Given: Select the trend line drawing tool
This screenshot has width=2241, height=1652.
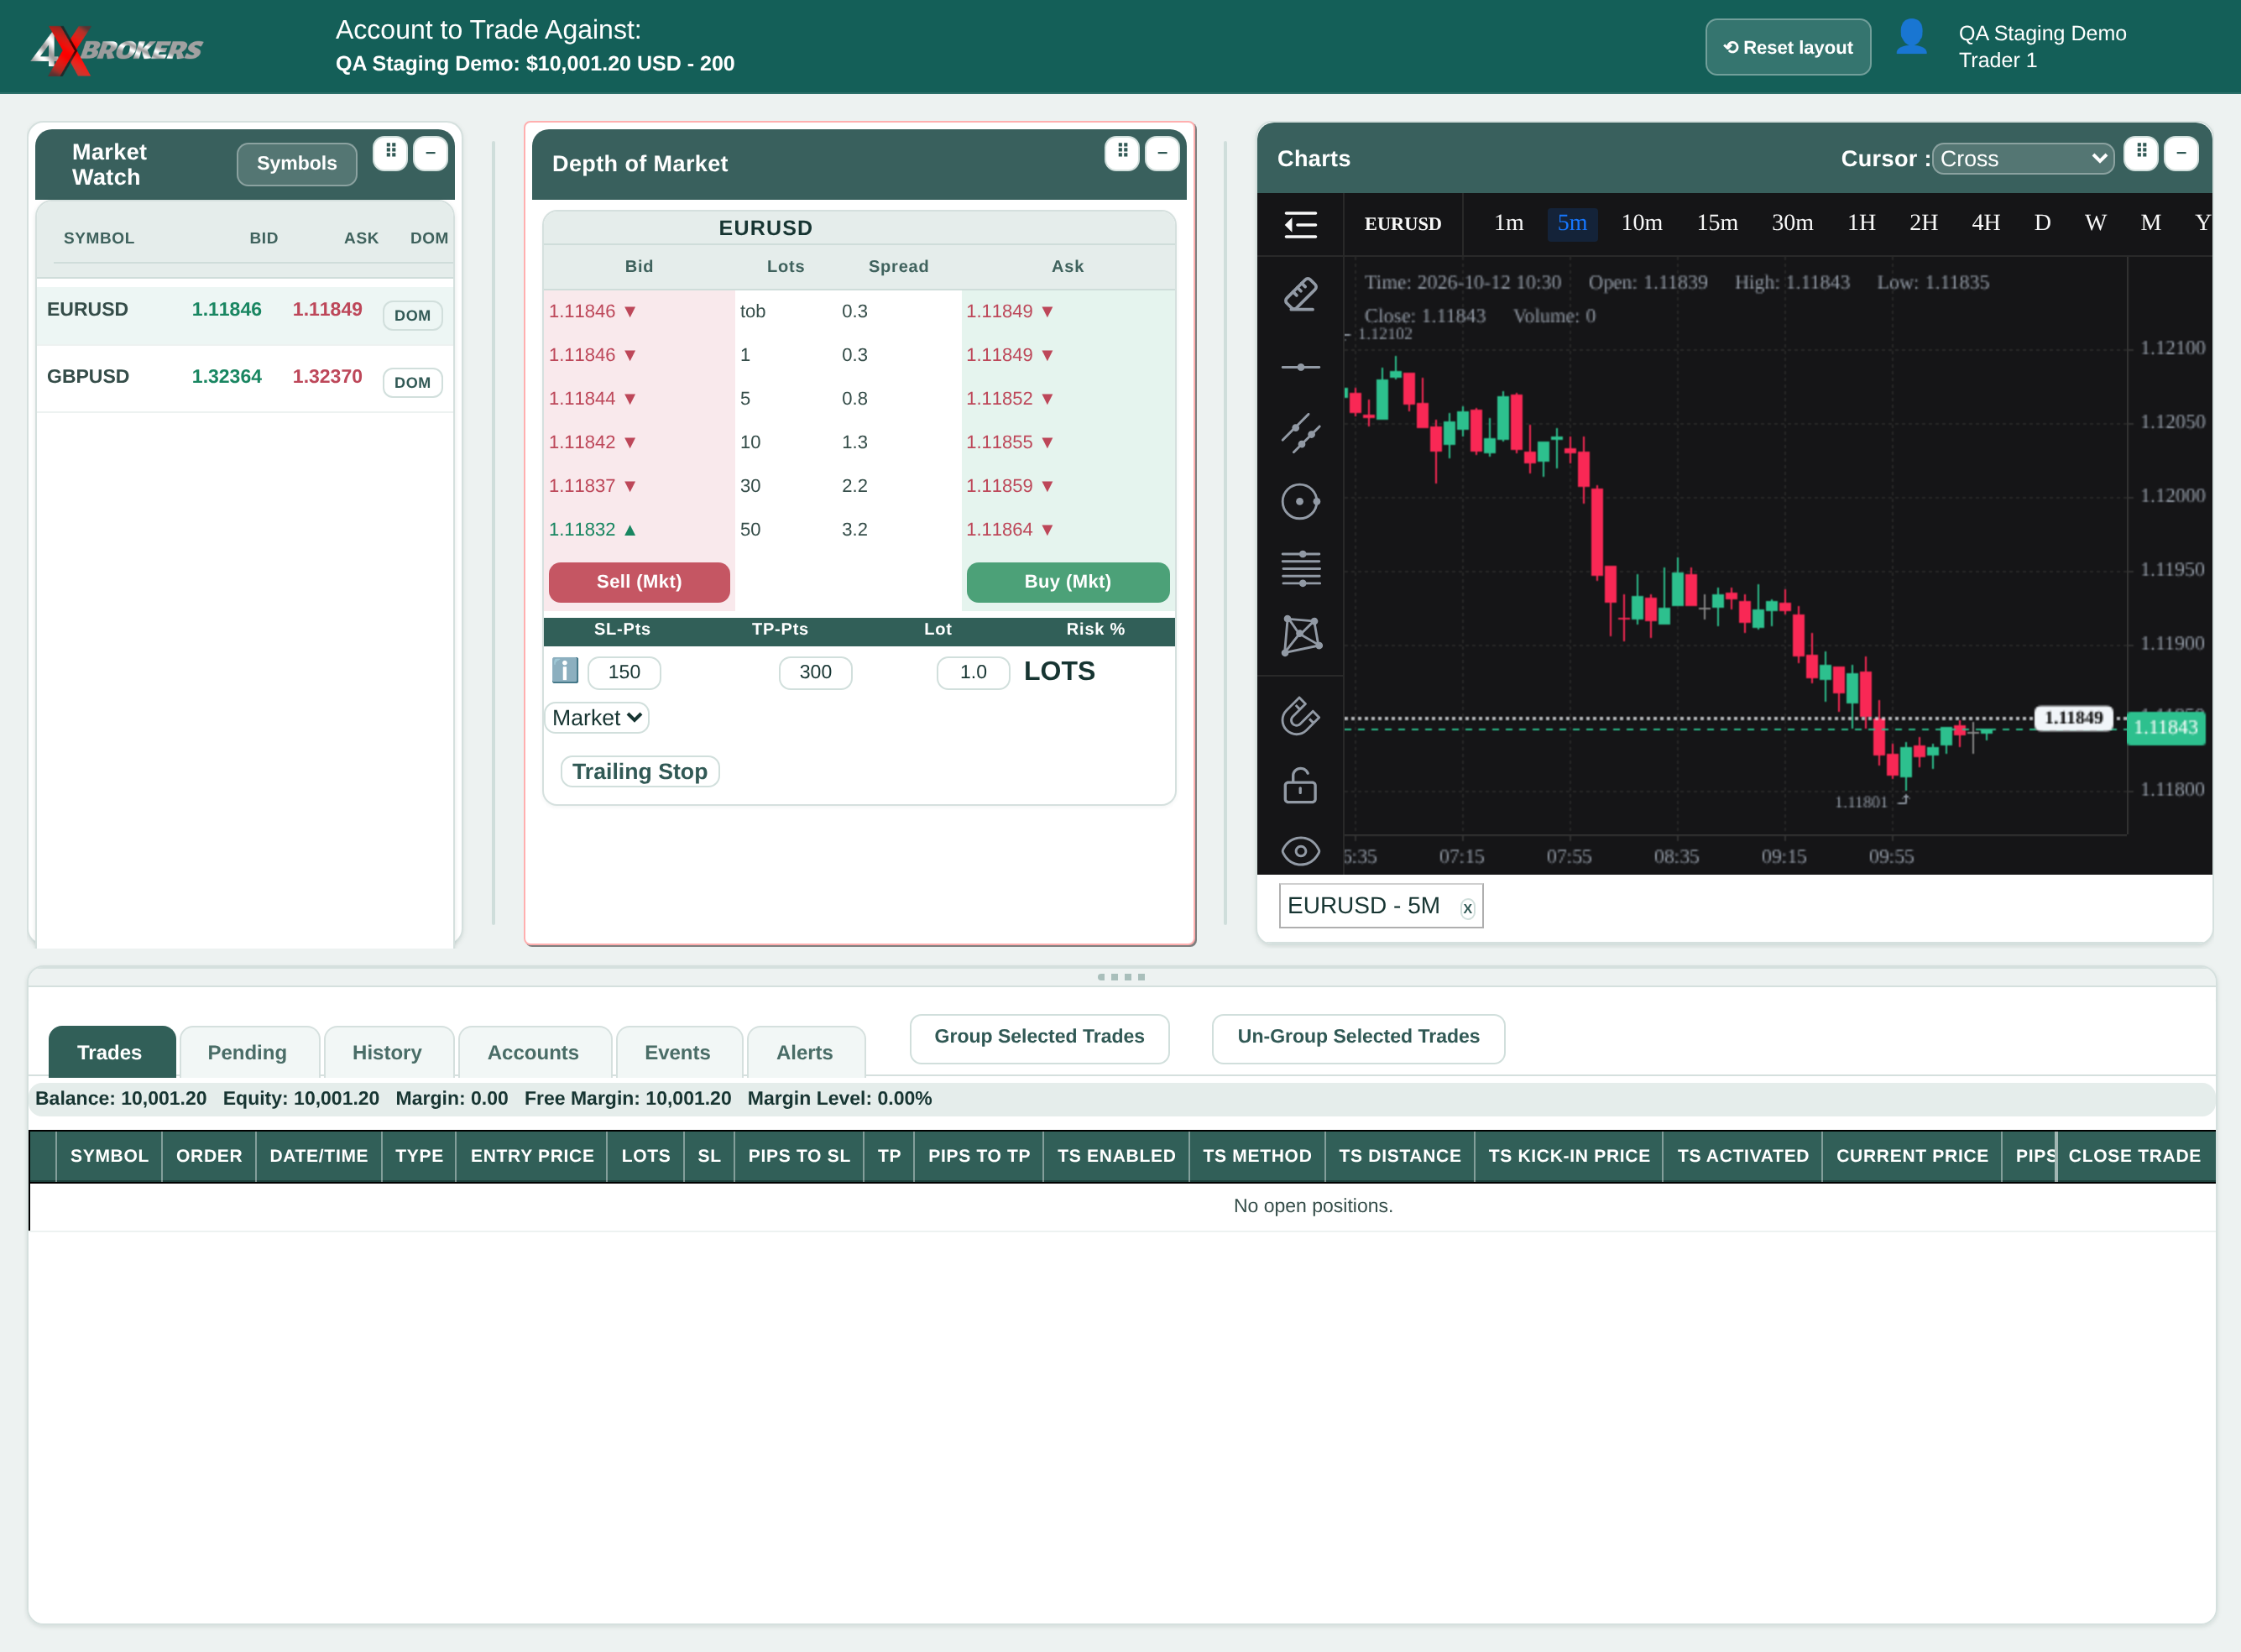Looking at the screenshot, I should click(1300, 433).
